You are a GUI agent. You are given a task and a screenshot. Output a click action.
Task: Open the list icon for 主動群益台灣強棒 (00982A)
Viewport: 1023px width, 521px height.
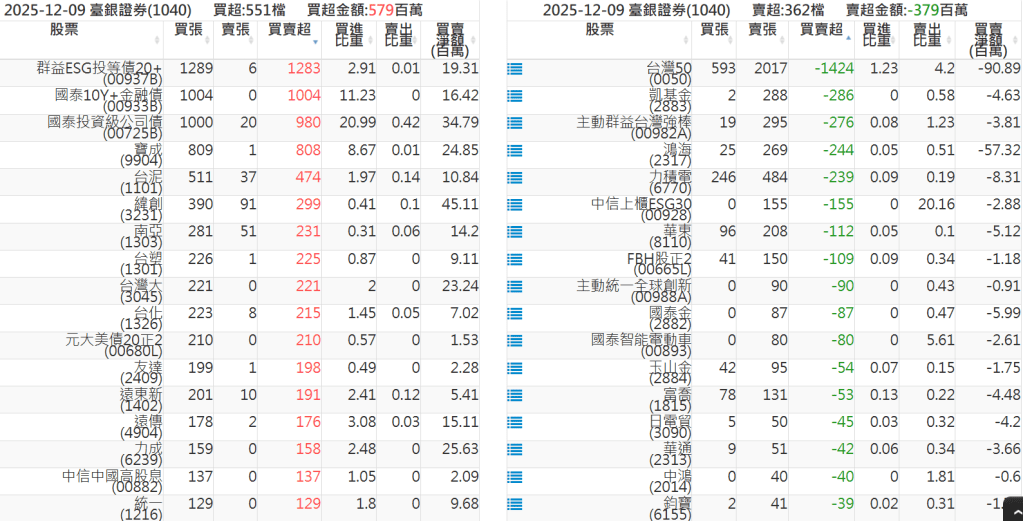tap(515, 124)
